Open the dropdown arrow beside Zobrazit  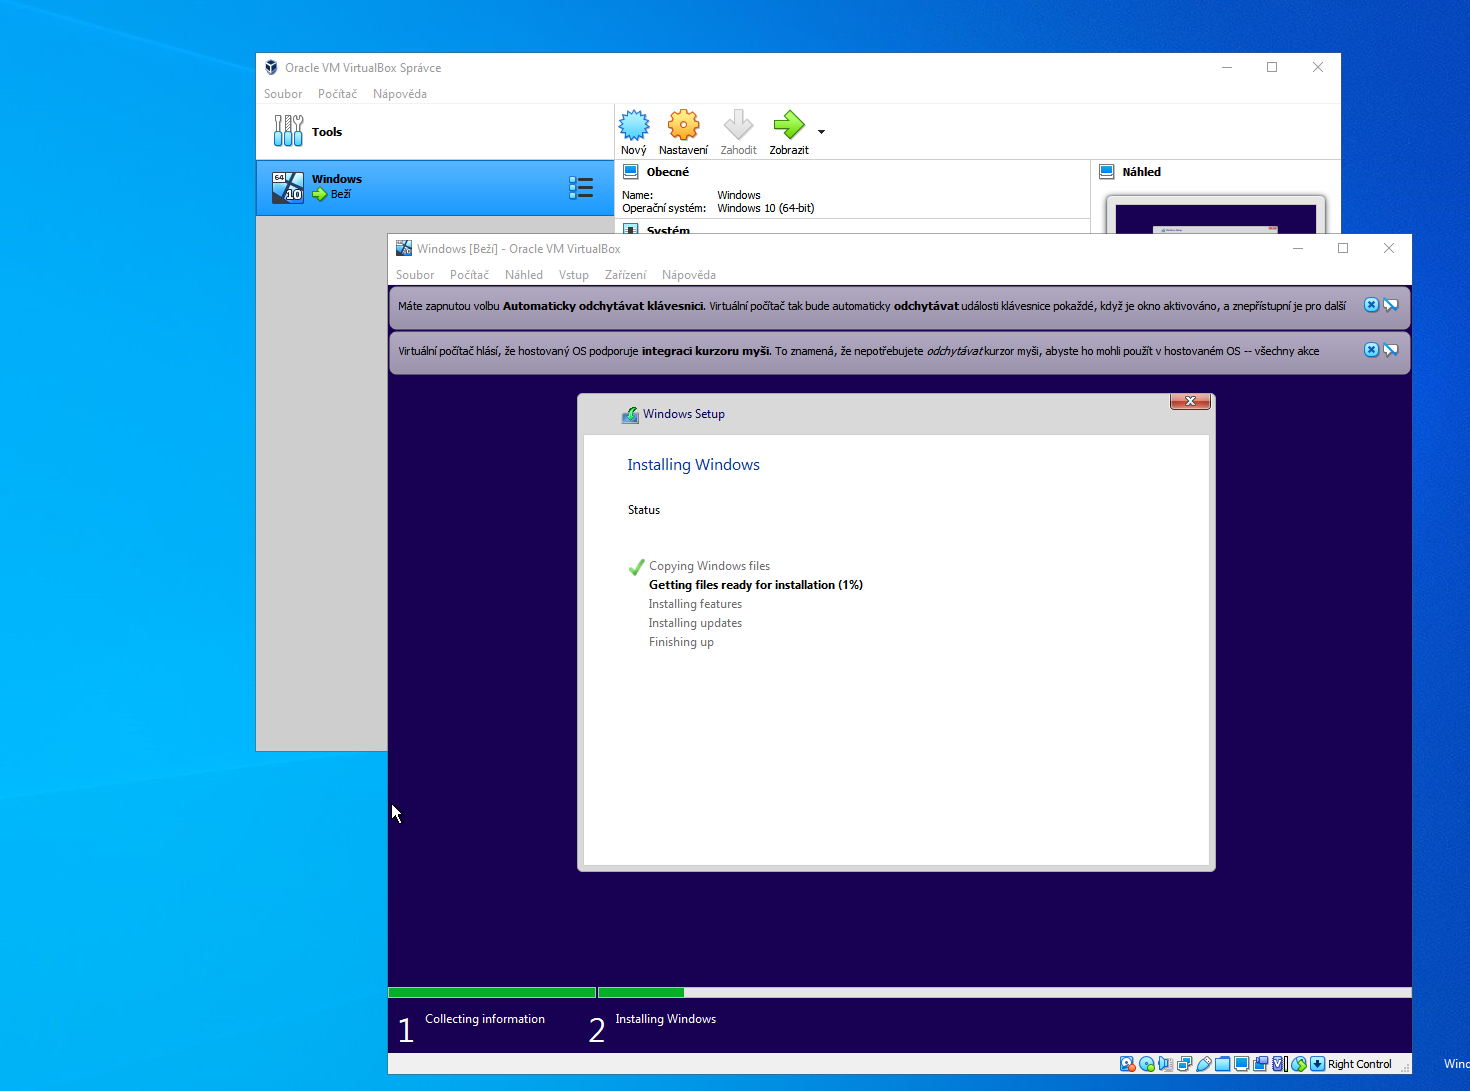(821, 132)
